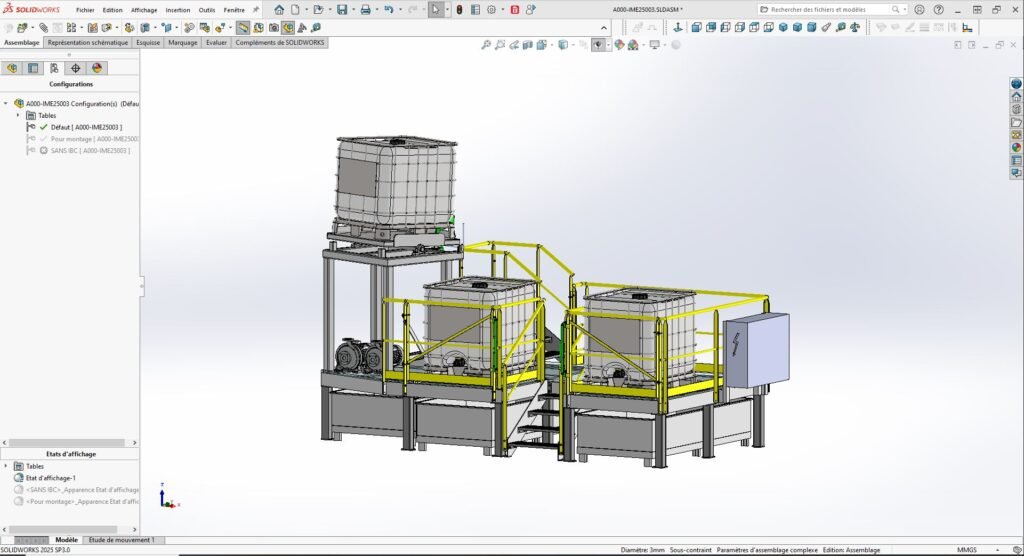The image size is (1024, 556).
Task: Click the MMGS unit system in status bar
Action: pyautogui.click(x=966, y=549)
